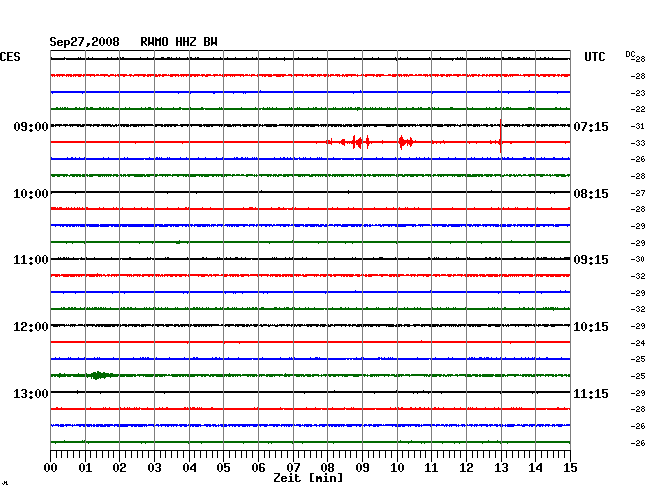
Task: Click the DC value -30
Action: (x=638, y=259)
